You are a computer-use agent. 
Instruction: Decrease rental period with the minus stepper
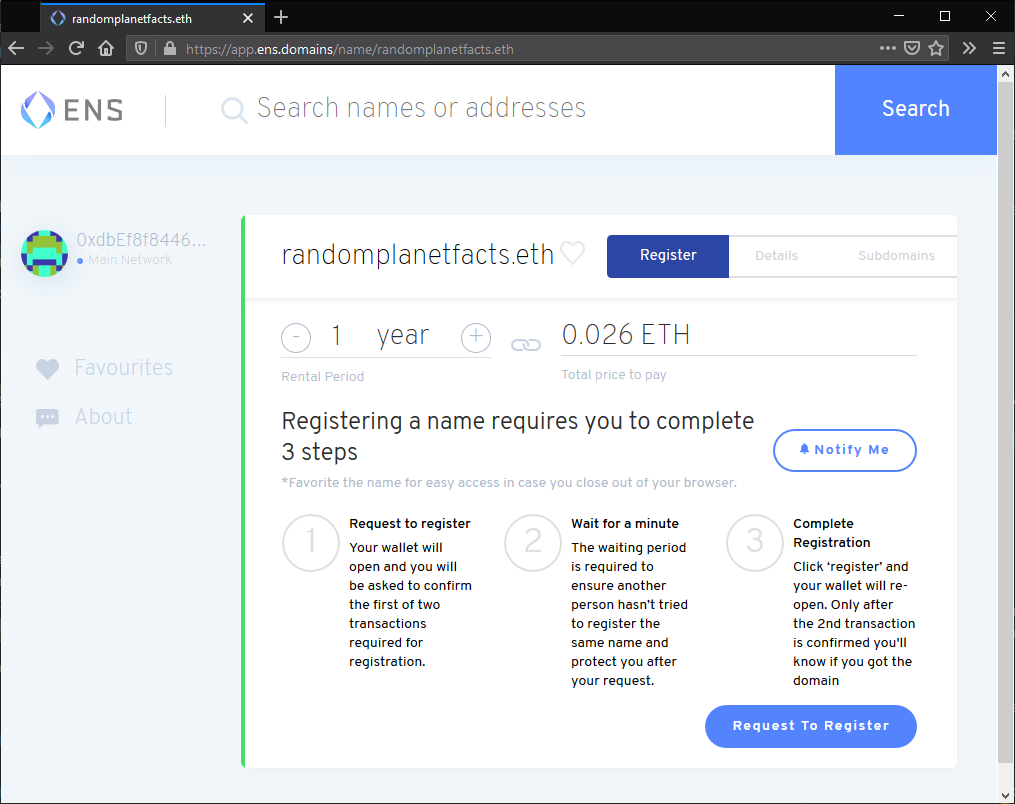pyautogui.click(x=296, y=337)
